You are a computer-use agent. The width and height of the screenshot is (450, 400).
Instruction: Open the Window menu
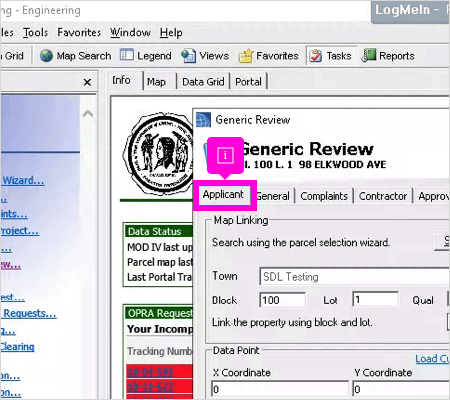(130, 33)
